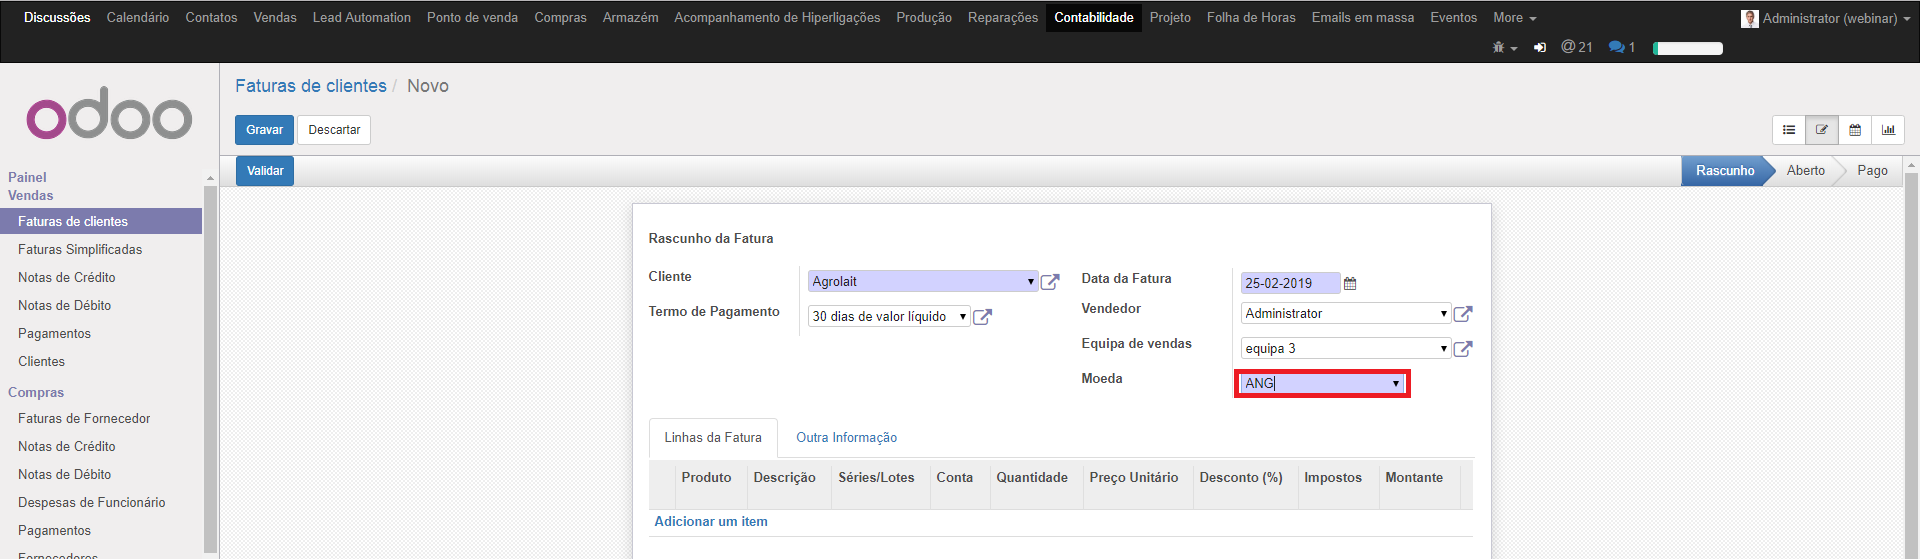The height and width of the screenshot is (559, 1920).
Task: Open the More menu in top bar
Action: coord(1514,18)
